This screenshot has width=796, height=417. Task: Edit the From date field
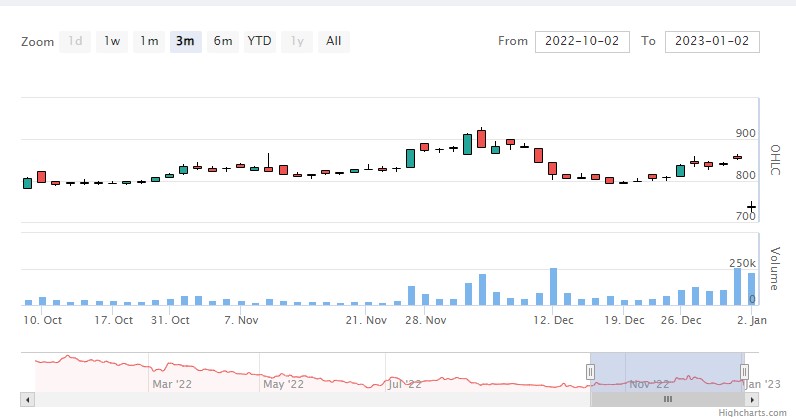pyautogui.click(x=582, y=41)
